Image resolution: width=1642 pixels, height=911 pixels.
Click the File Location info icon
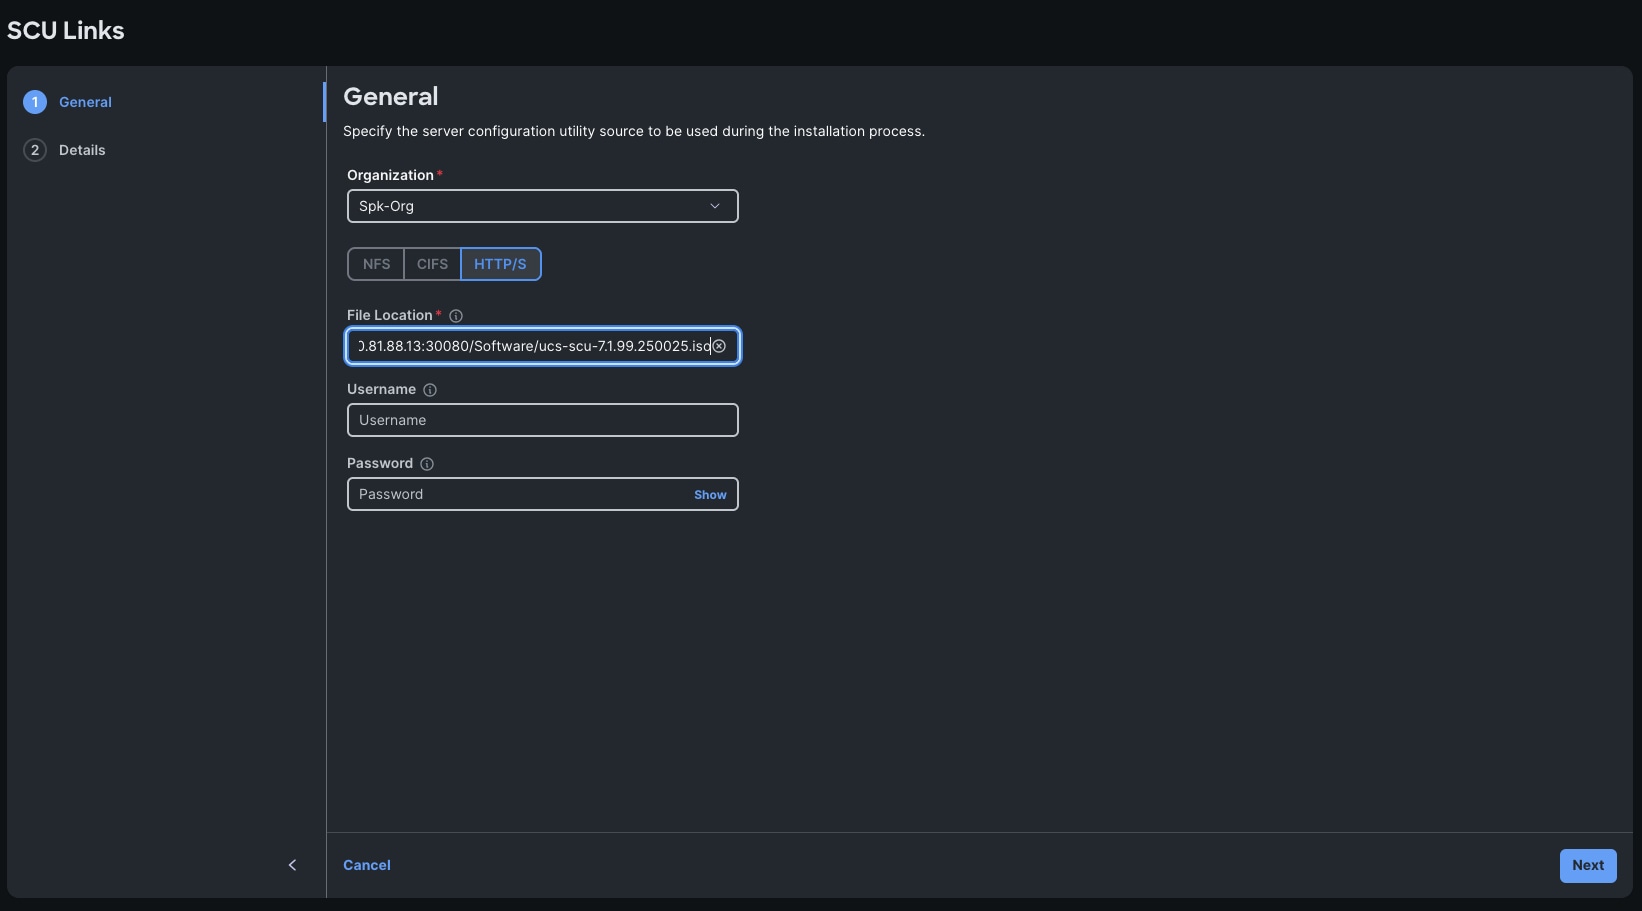(456, 315)
